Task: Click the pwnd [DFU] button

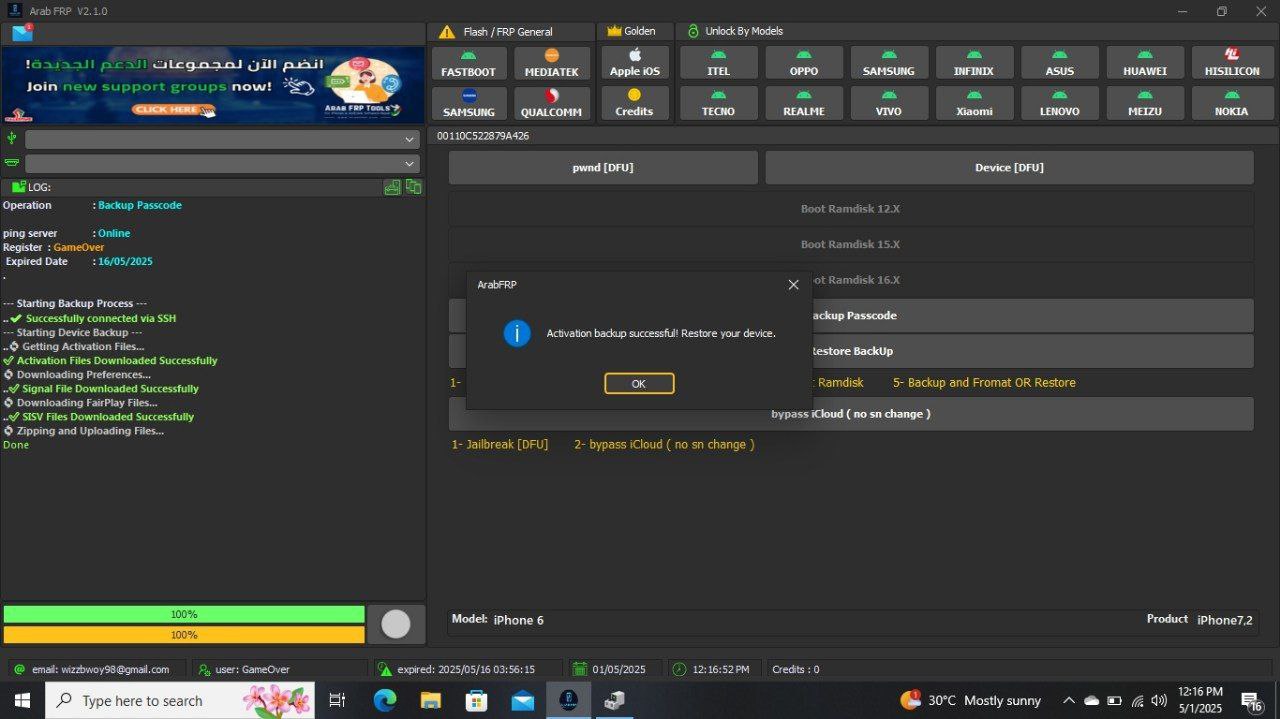Action: click(x=603, y=168)
